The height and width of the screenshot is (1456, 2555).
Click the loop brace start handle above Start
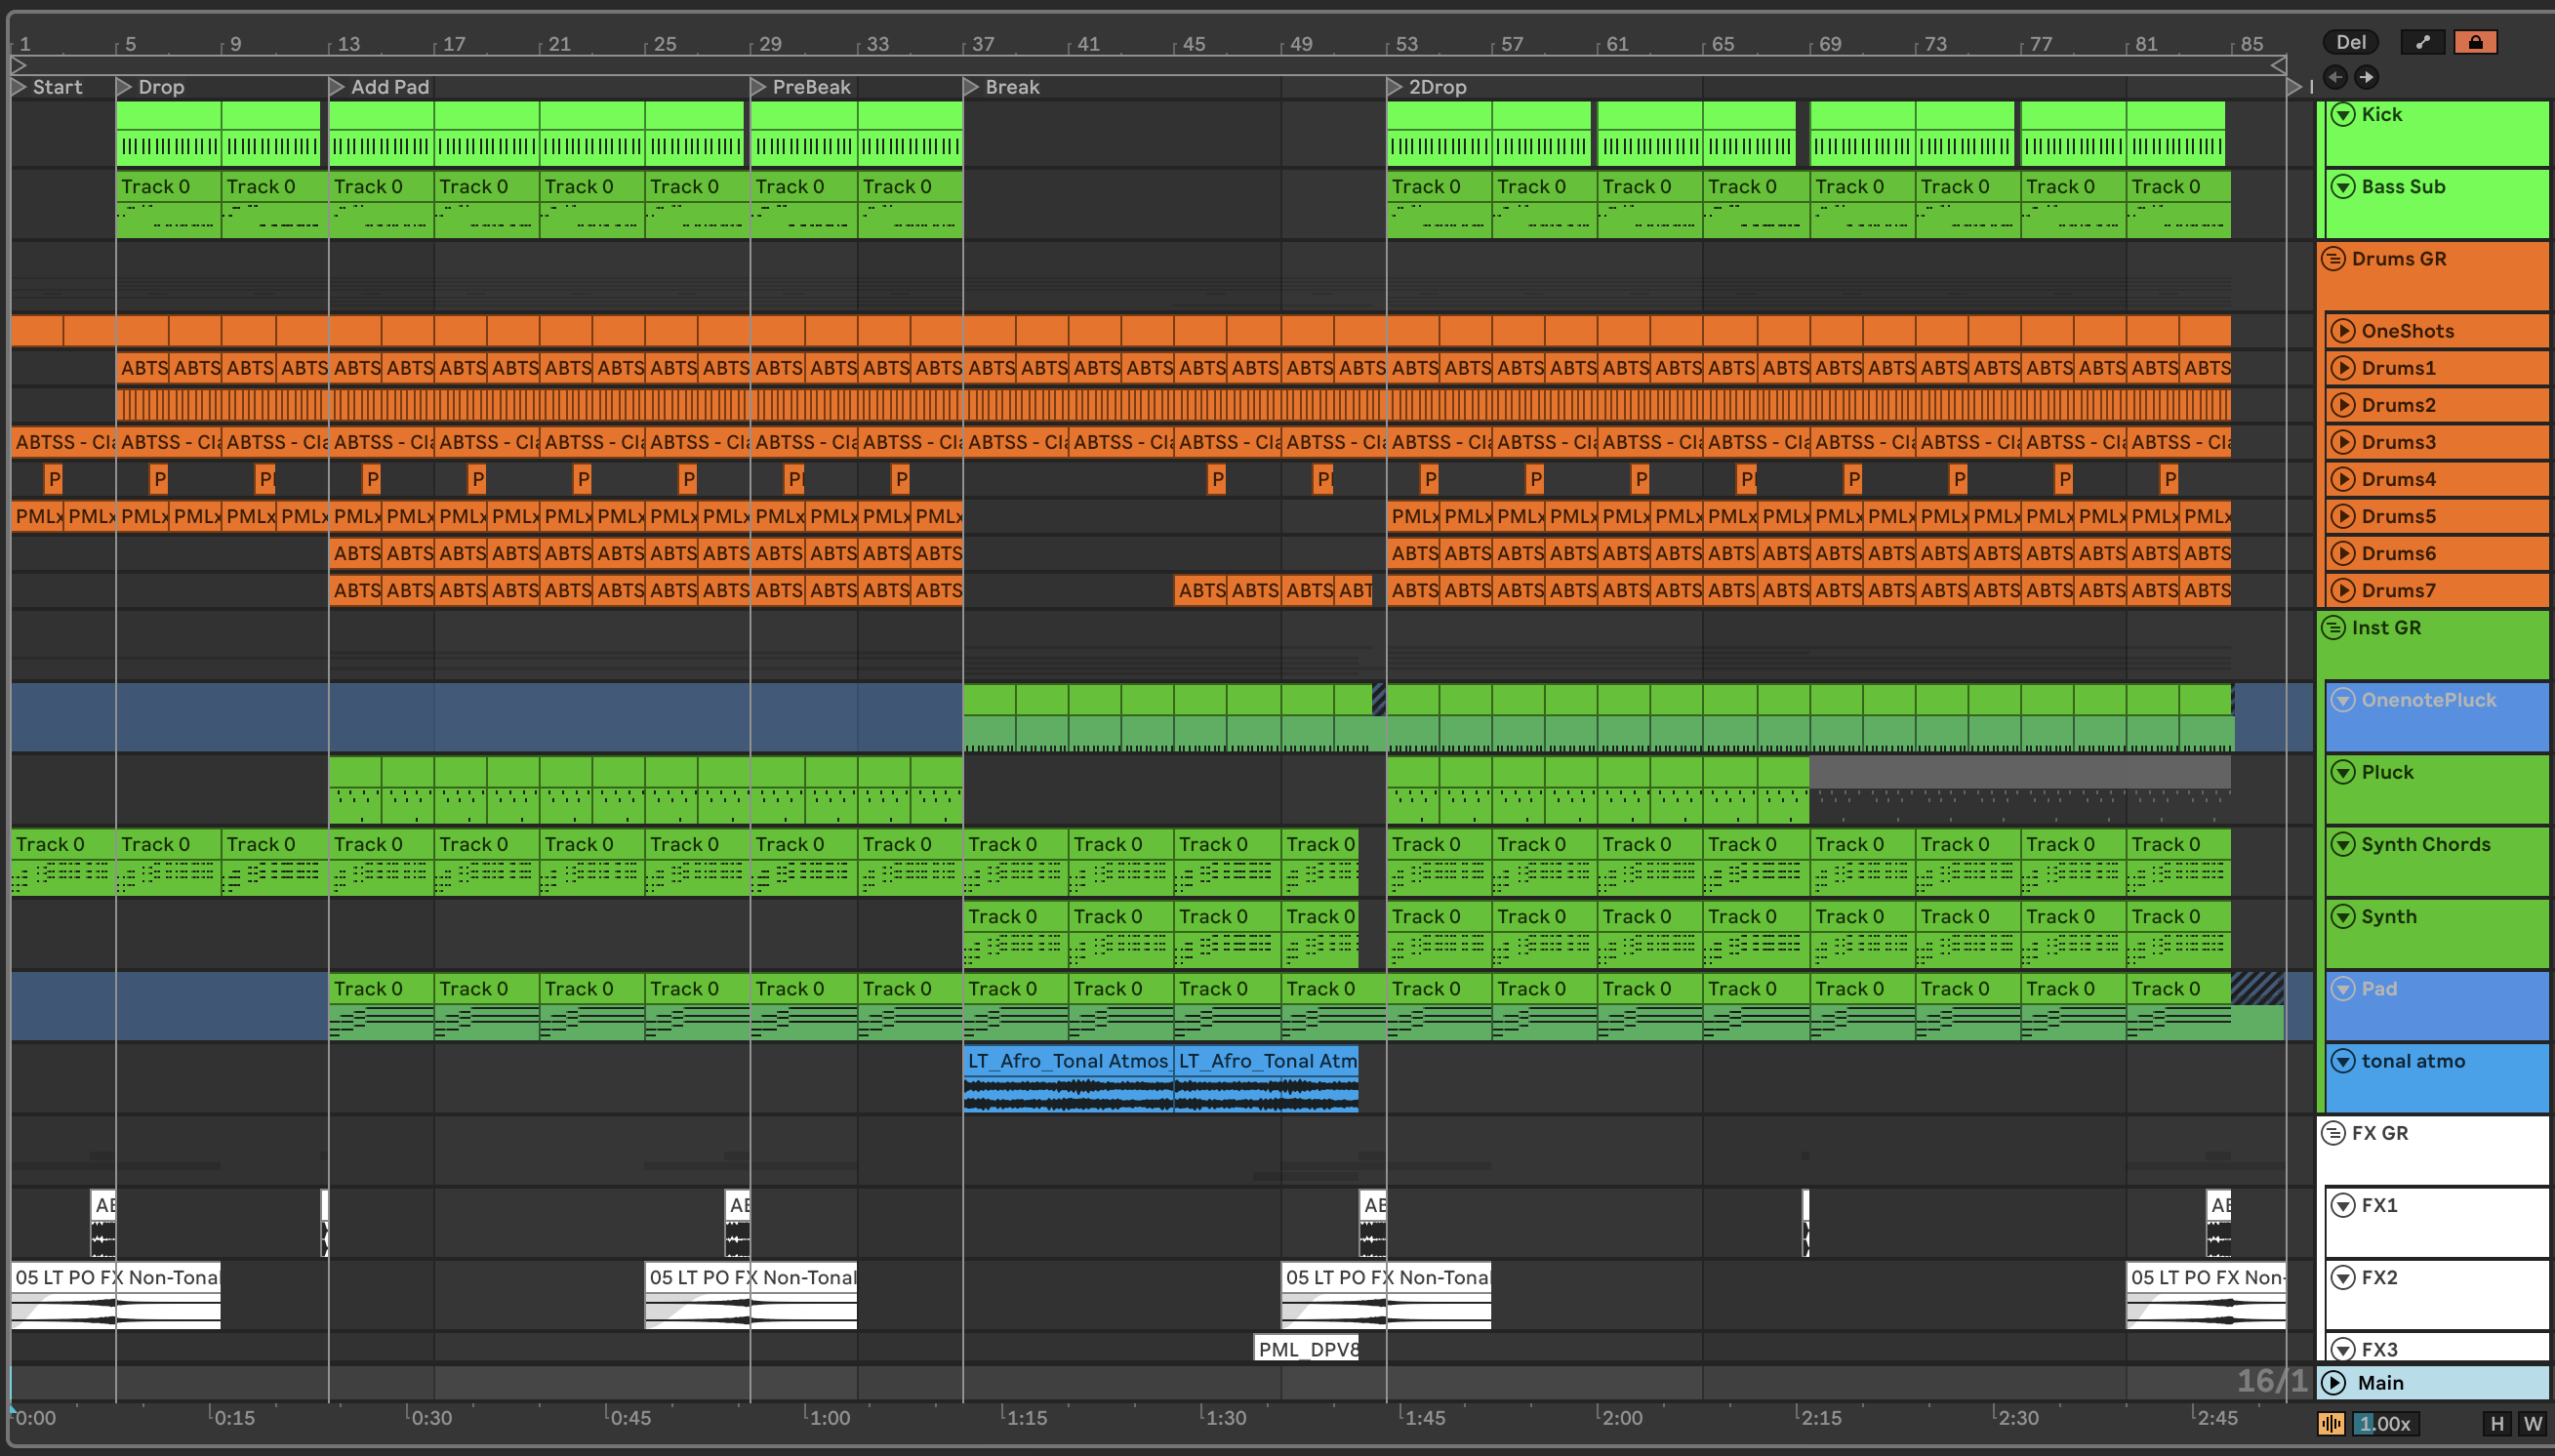[x=18, y=65]
